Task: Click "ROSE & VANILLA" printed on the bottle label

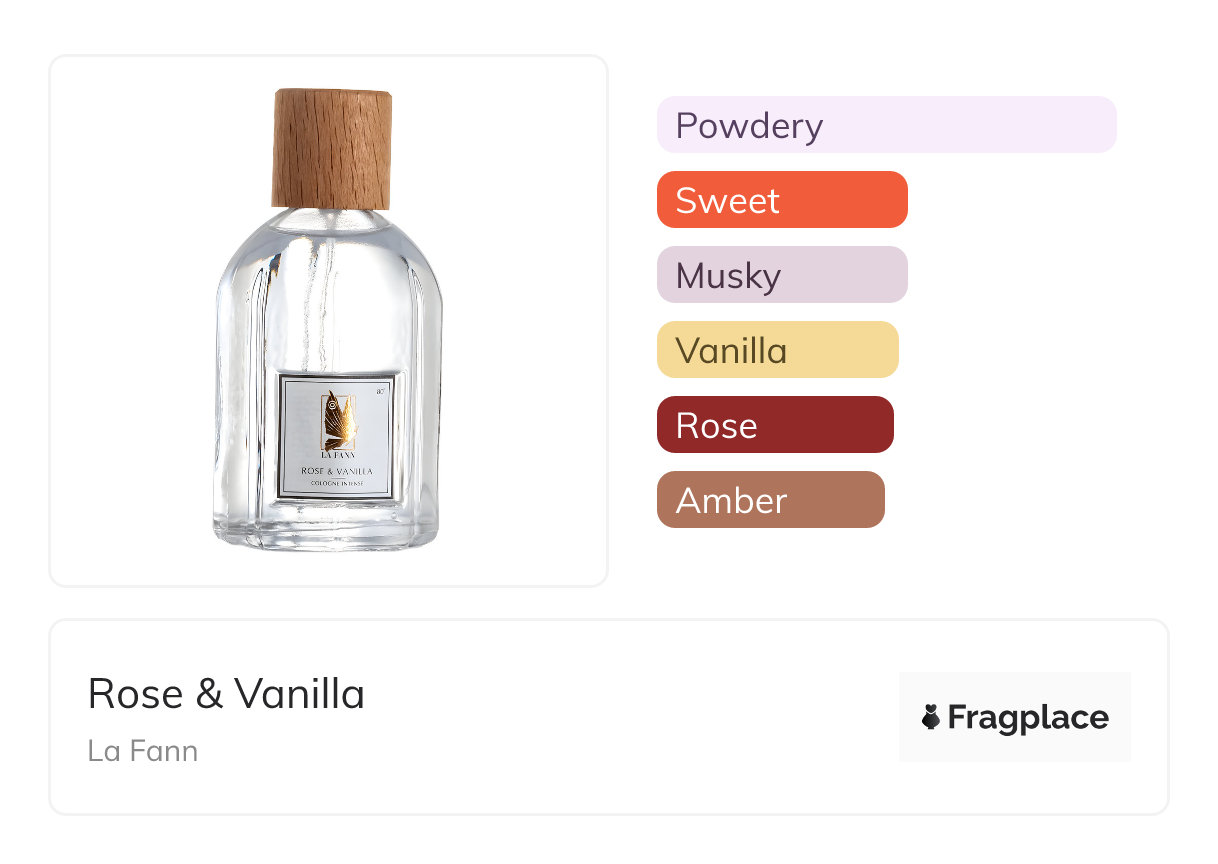Action: point(337,470)
